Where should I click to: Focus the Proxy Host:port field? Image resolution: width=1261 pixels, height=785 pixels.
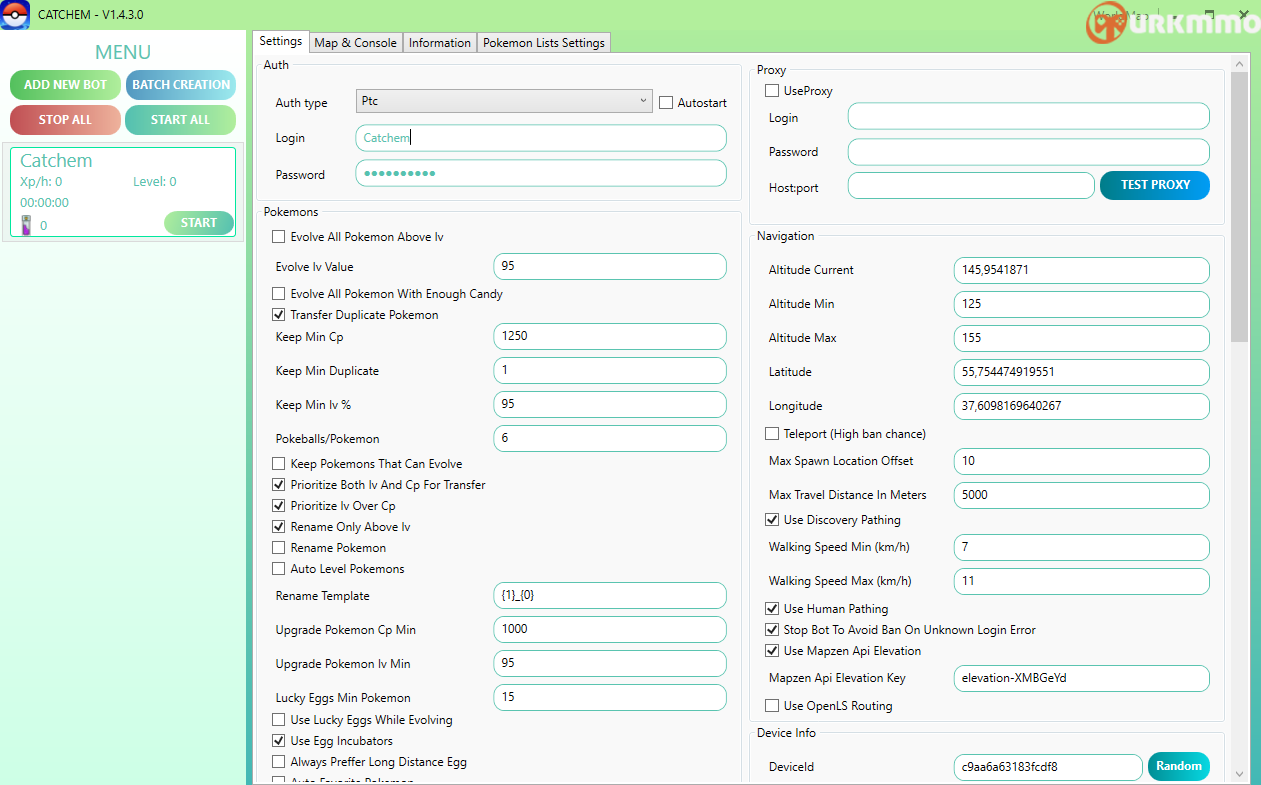(971, 185)
